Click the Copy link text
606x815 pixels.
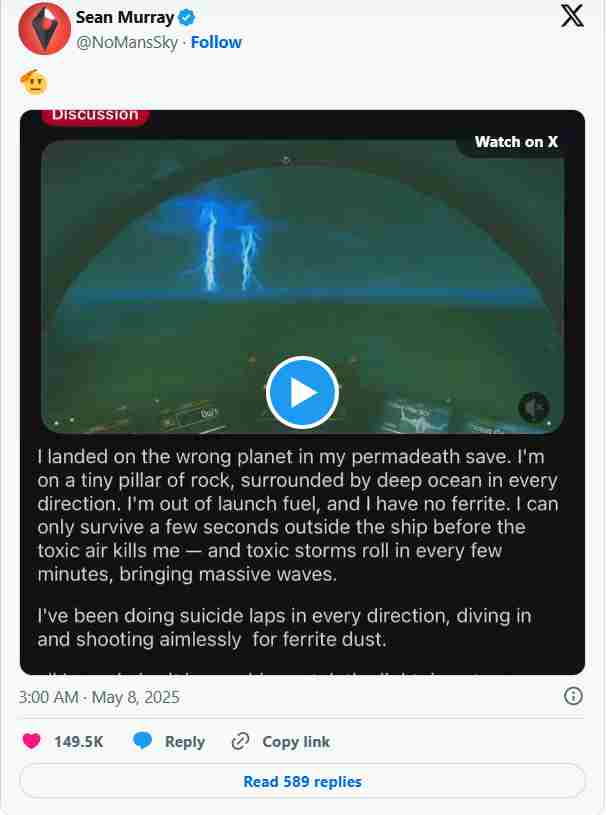pos(296,742)
